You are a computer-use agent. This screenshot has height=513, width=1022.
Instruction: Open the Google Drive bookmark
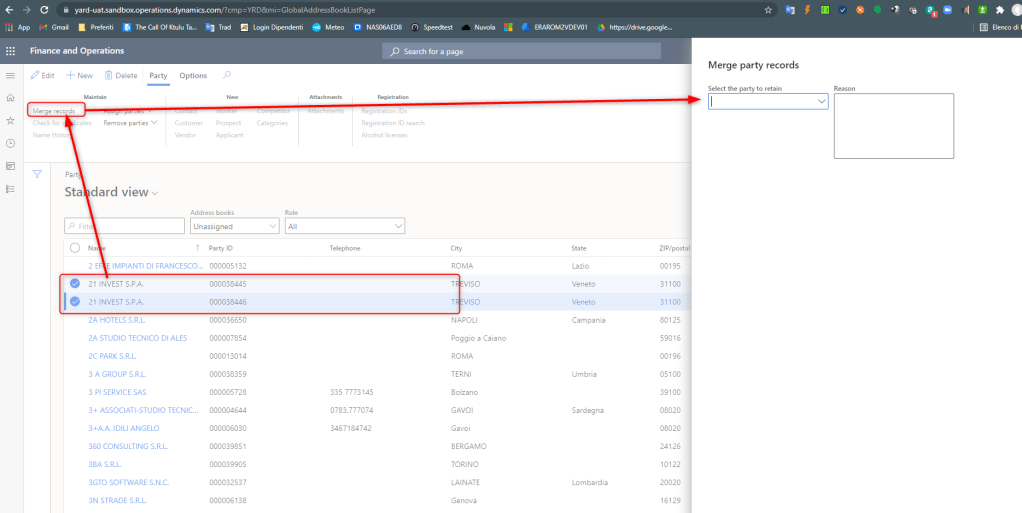coord(635,27)
